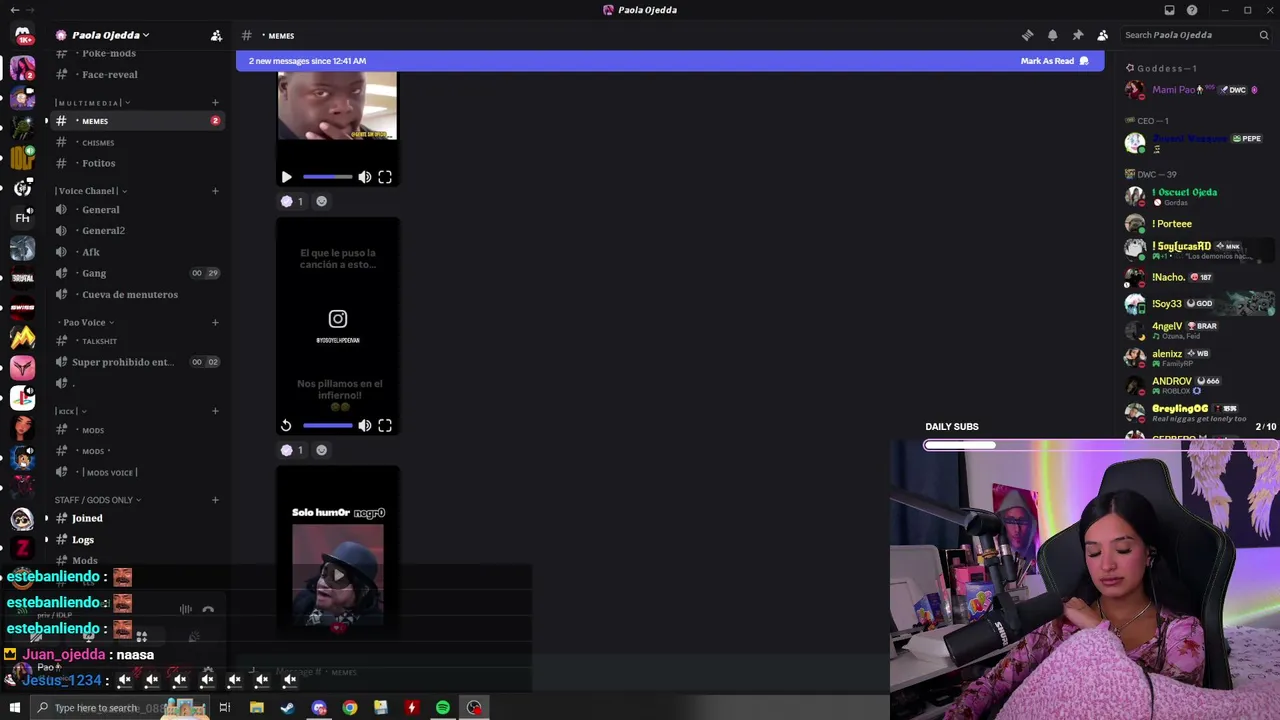Image resolution: width=1280 pixels, height=720 pixels.
Task: Click the reaction count on first video
Action: pyautogui.click(x=292, y=201)
